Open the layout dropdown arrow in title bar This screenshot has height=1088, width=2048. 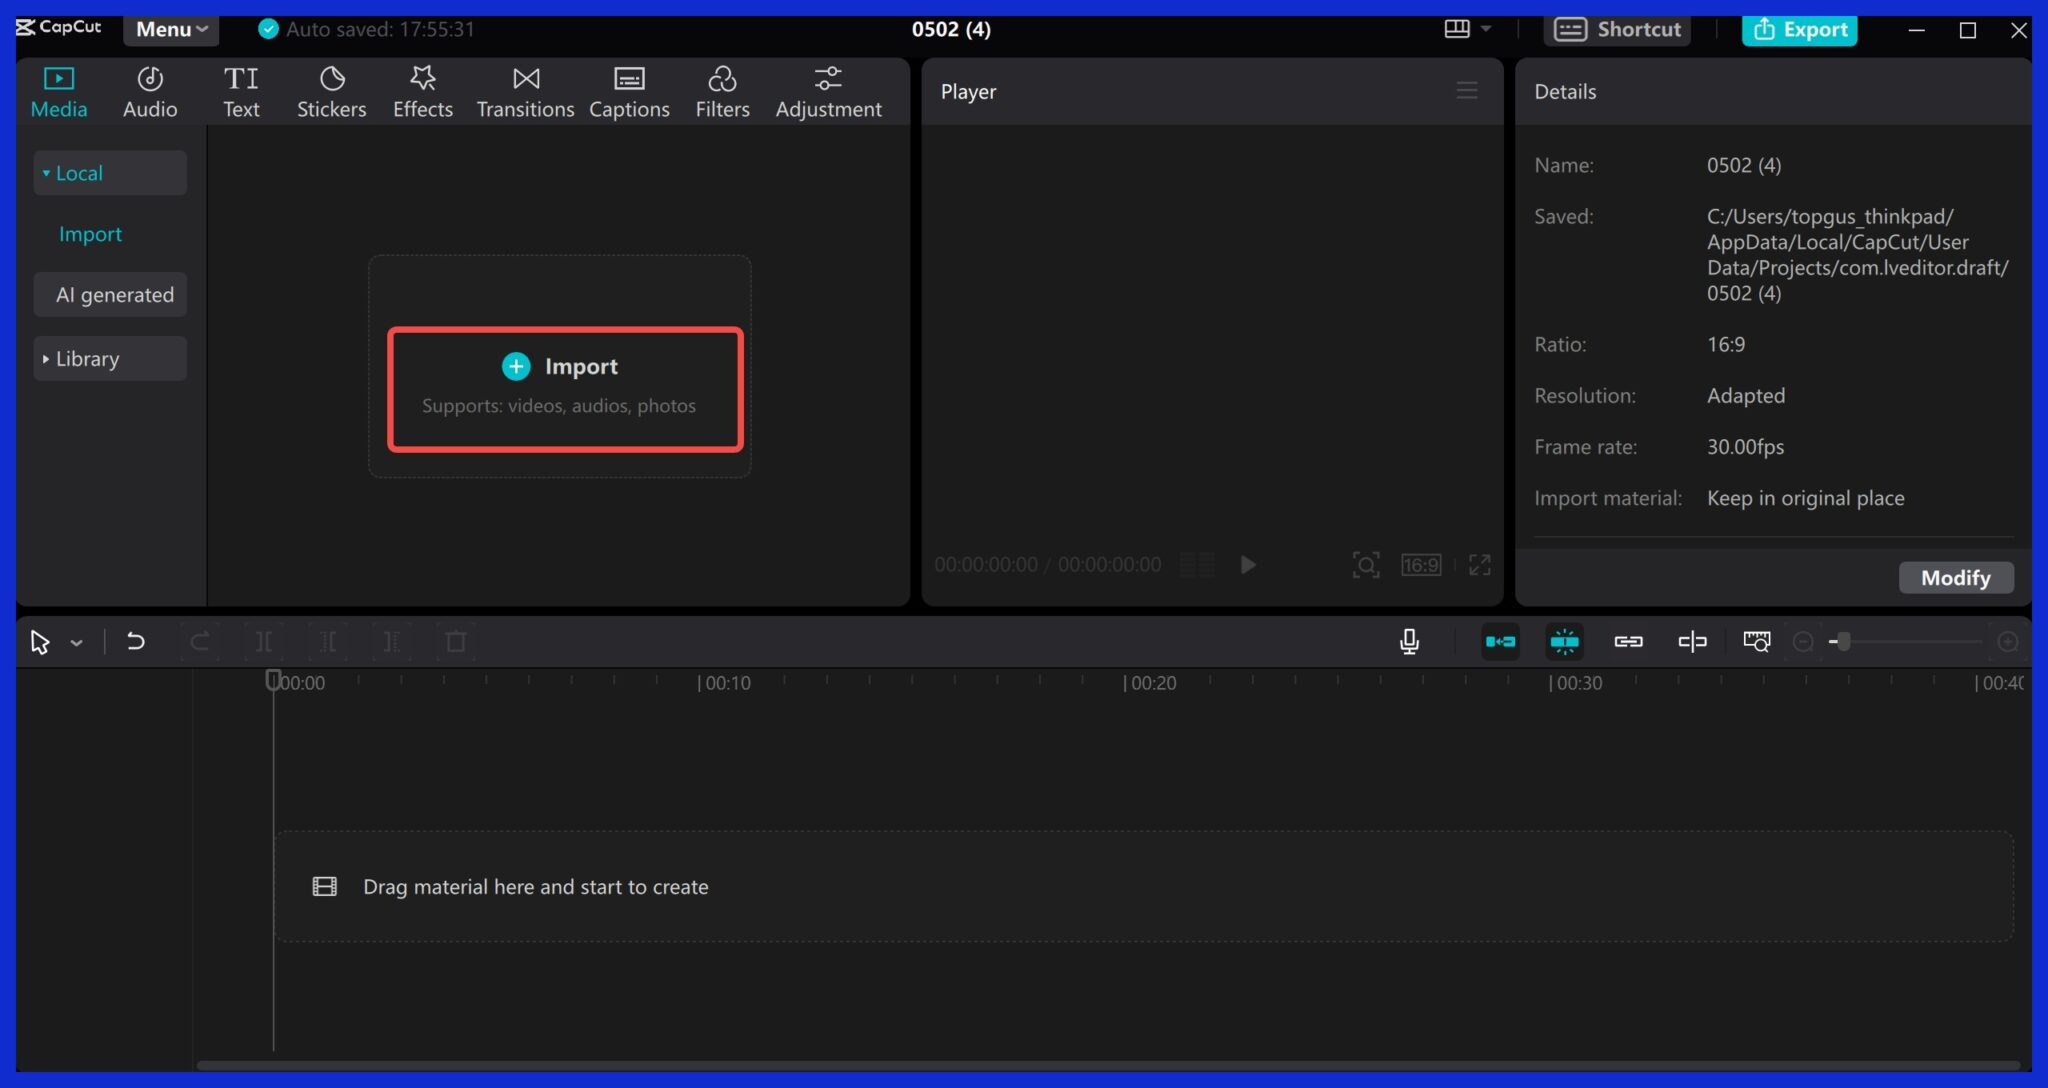[1486, 29]
